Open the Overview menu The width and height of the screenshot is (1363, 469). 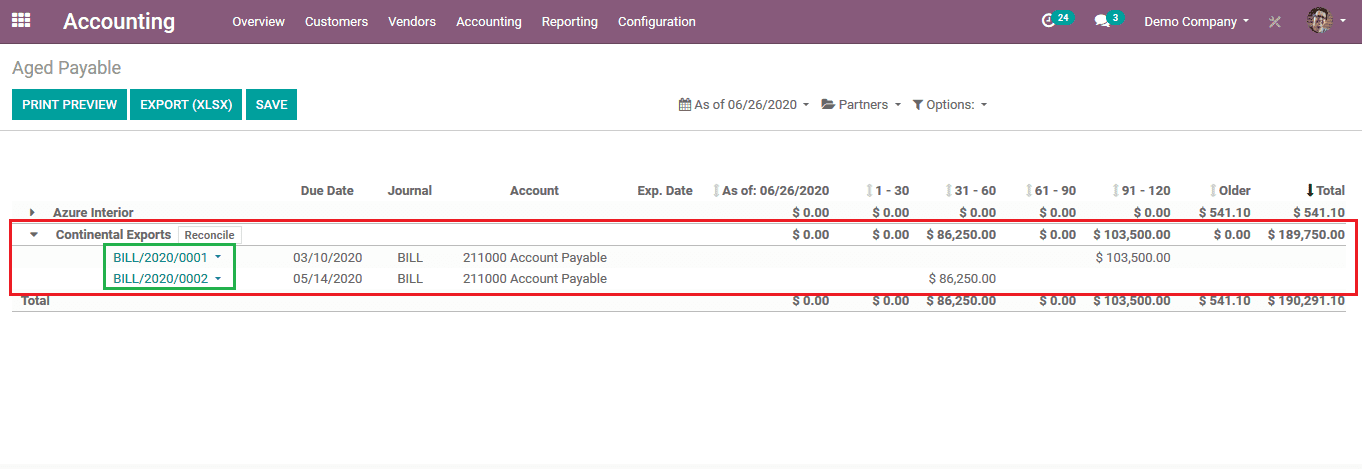tap(258, 21)
